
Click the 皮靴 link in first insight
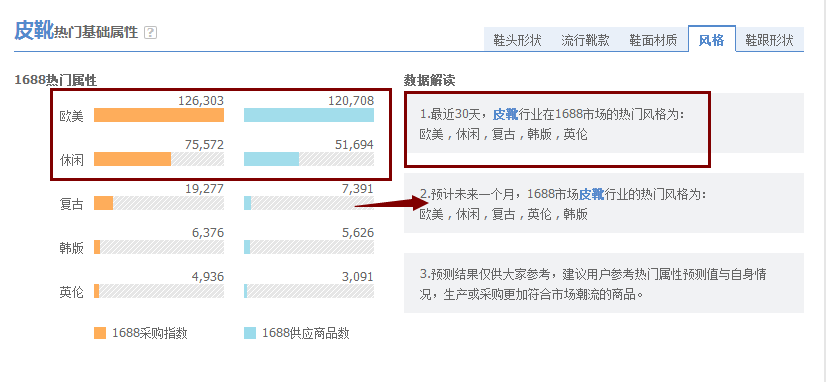[x=505, y=114]
